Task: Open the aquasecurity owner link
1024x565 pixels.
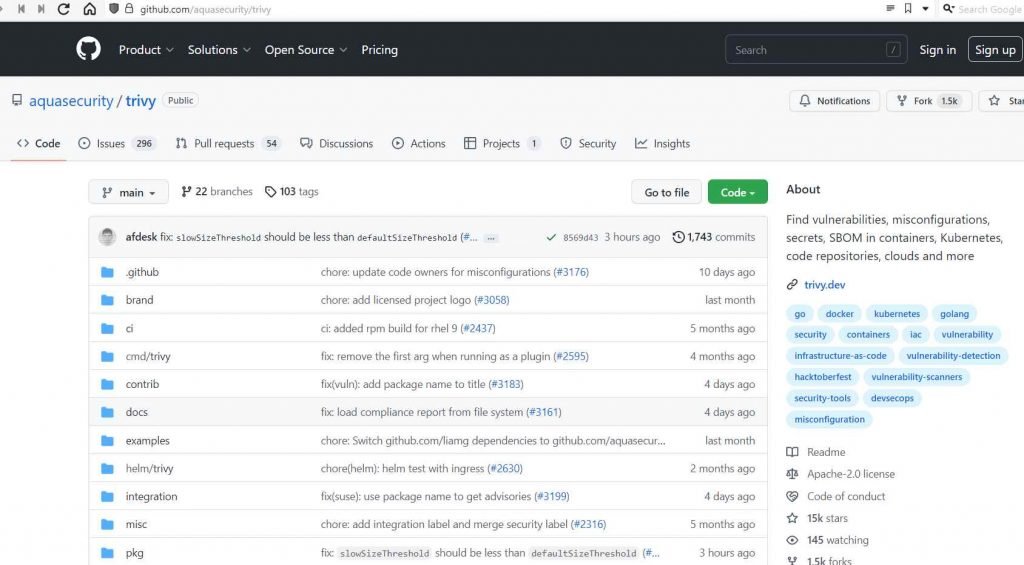Action: click(71, 101)
